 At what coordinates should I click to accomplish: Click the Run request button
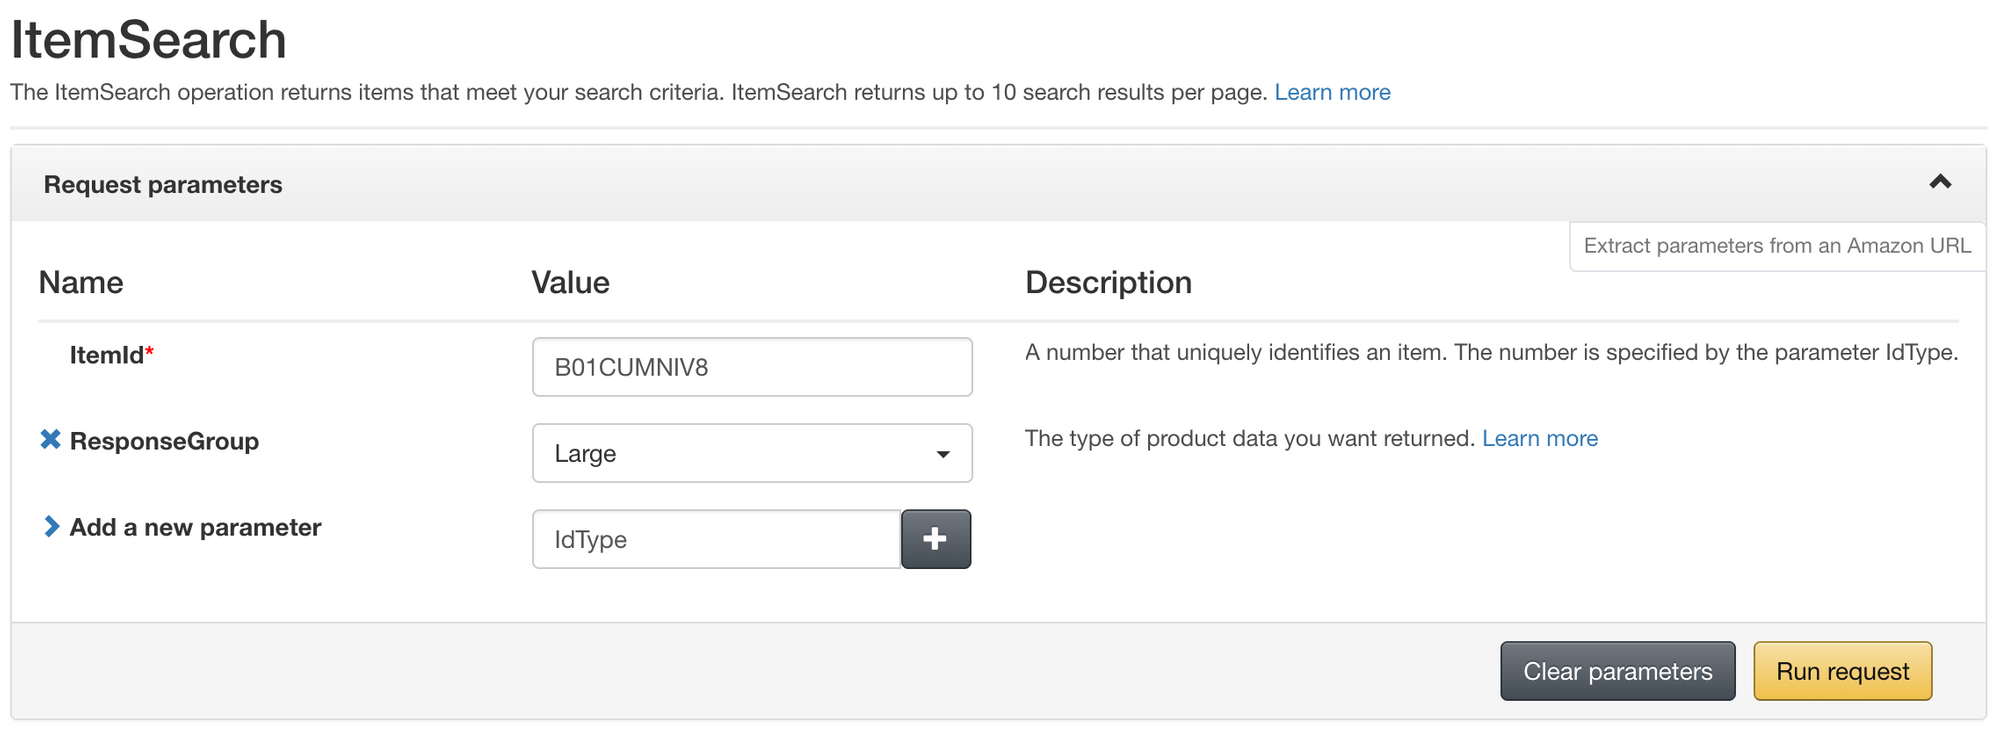click(x=1842, y=671)
